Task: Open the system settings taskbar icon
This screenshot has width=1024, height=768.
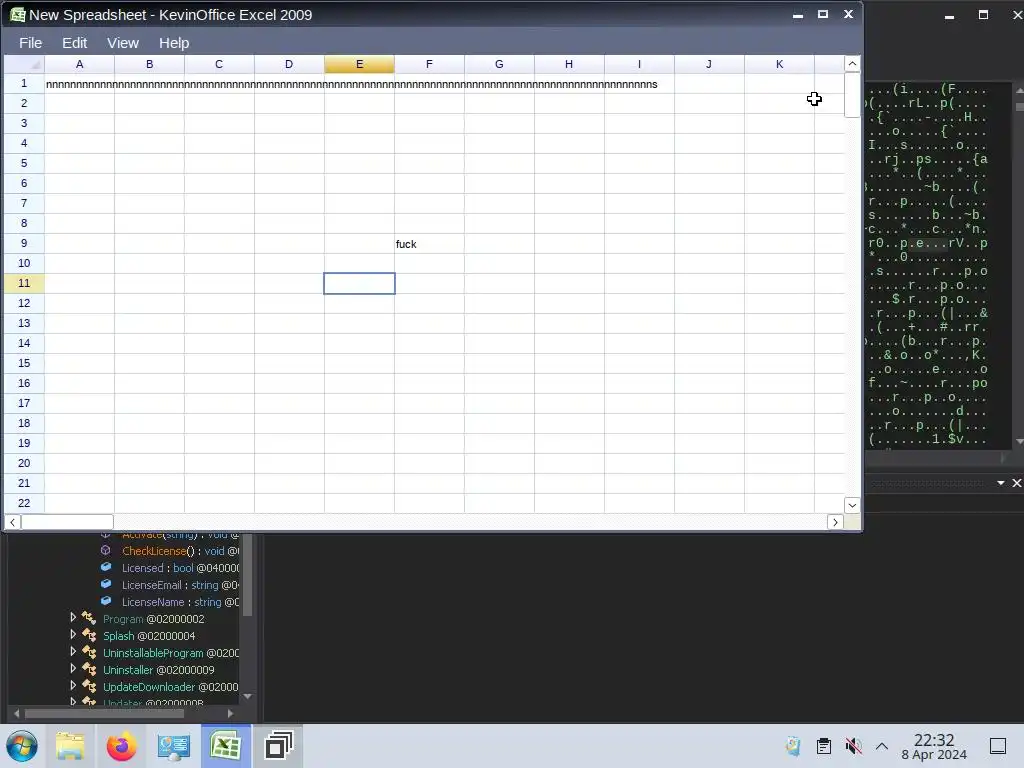Action: click(x=174, y=746)
